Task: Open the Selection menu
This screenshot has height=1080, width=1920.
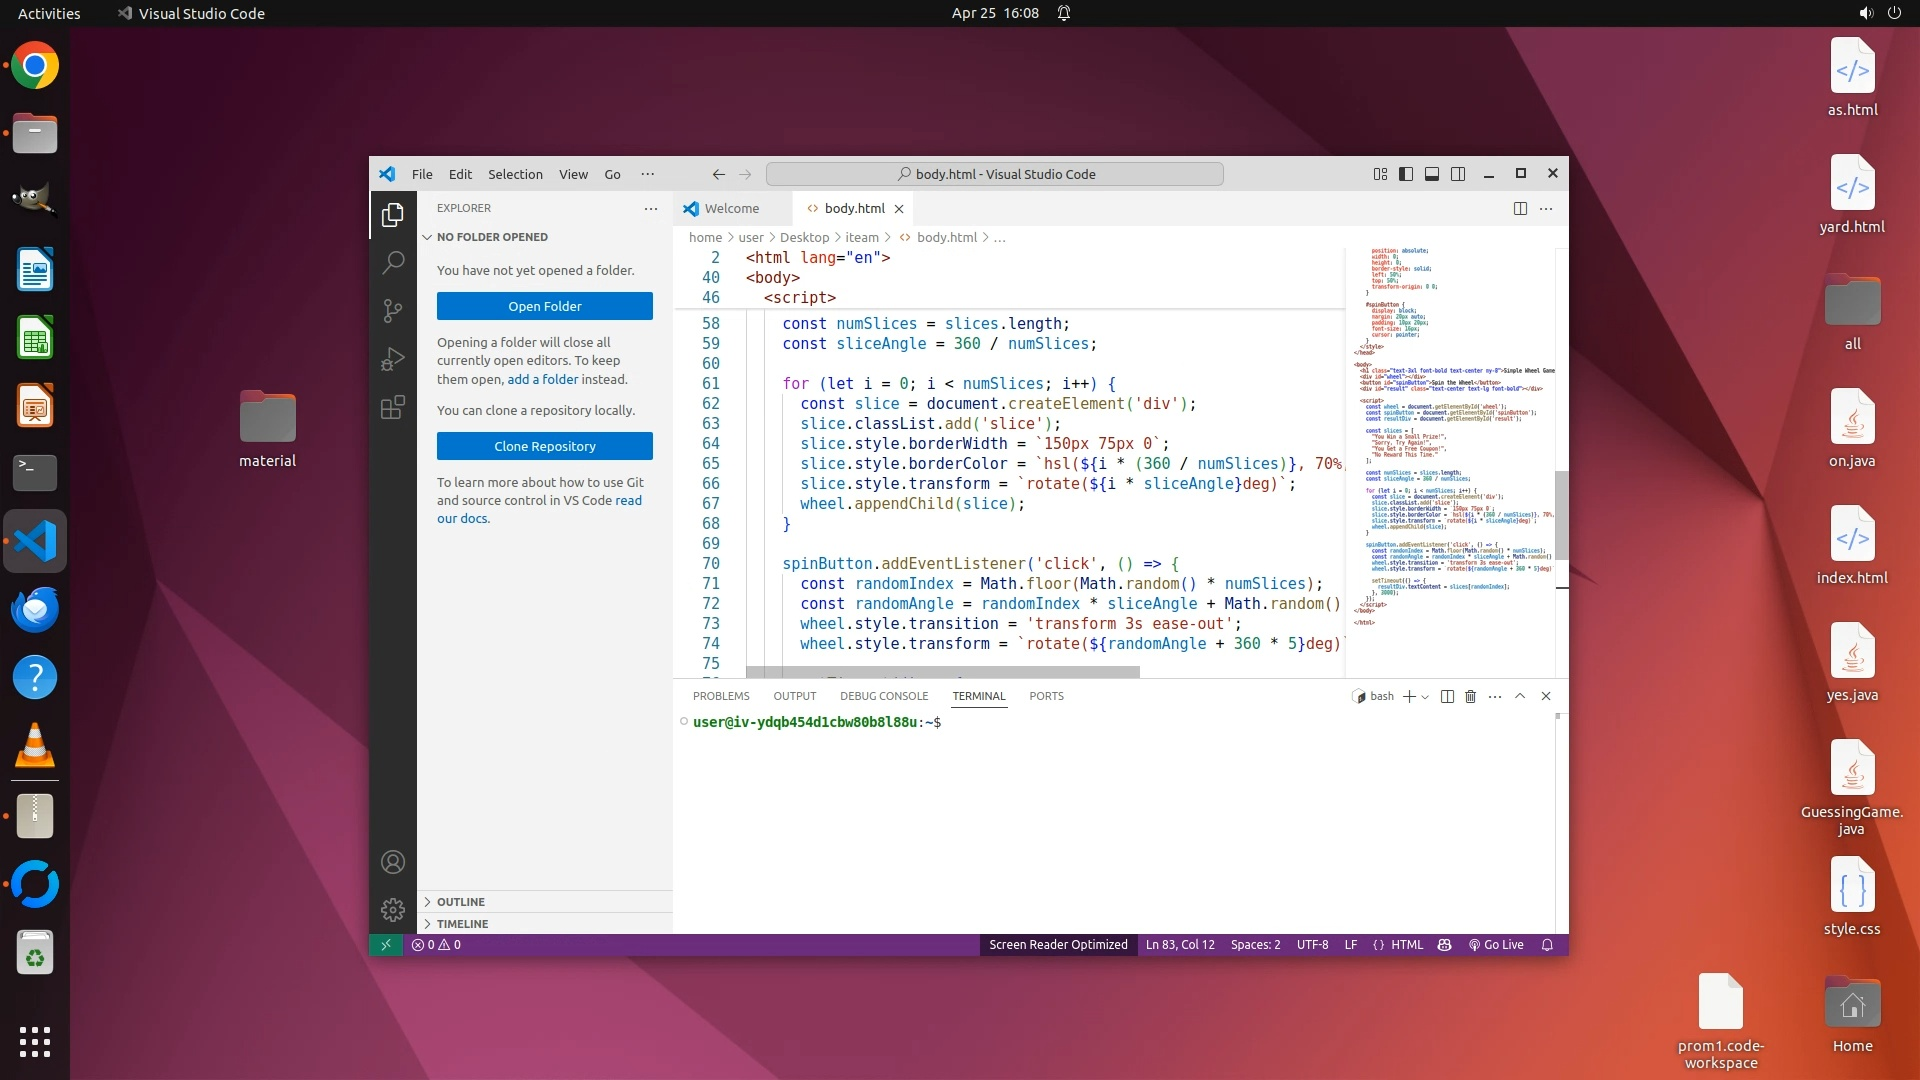Action: pyautogui.click(x=515, y=174)
